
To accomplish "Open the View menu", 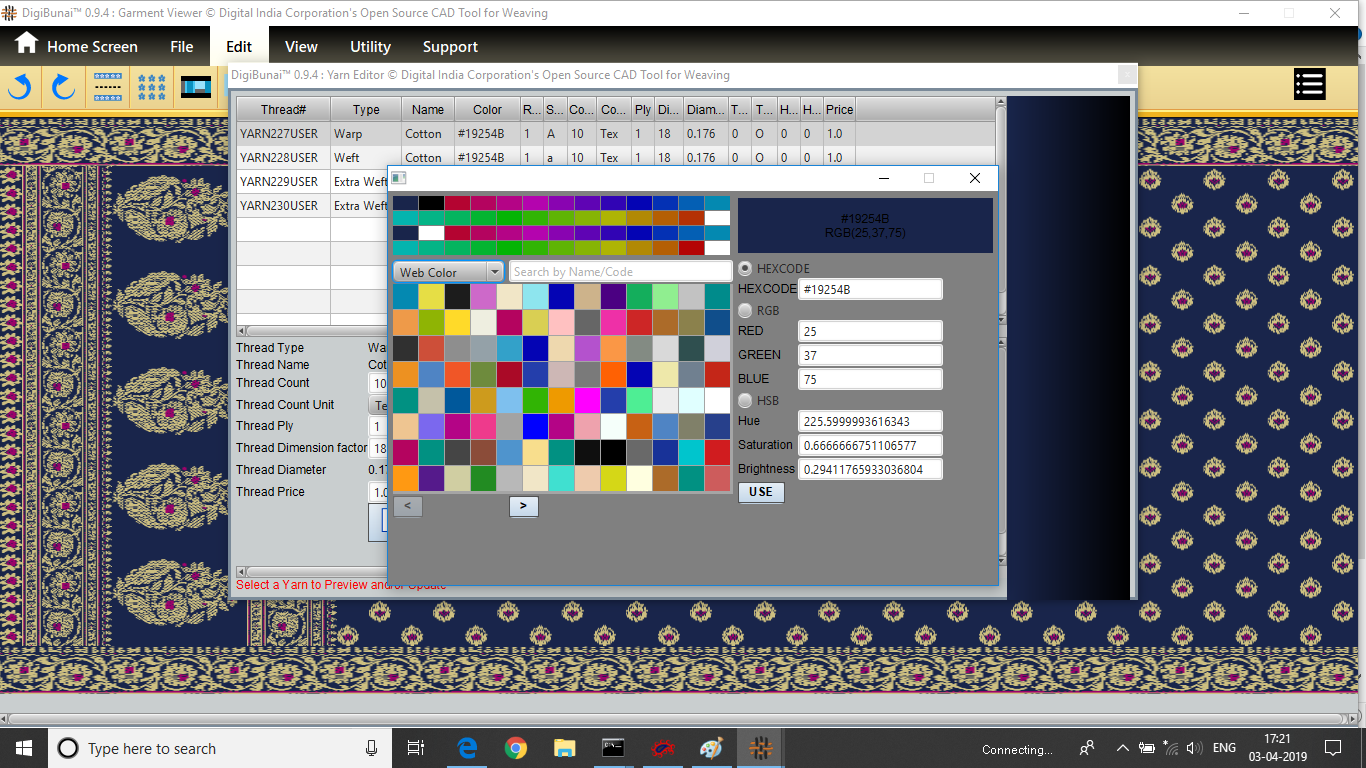I will [301, 47].
